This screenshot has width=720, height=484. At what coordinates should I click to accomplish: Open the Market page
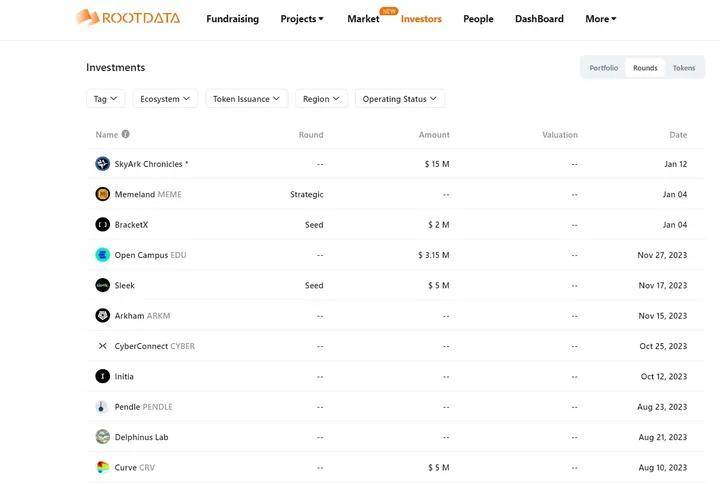pyautogui.click(x=363, y=19)
